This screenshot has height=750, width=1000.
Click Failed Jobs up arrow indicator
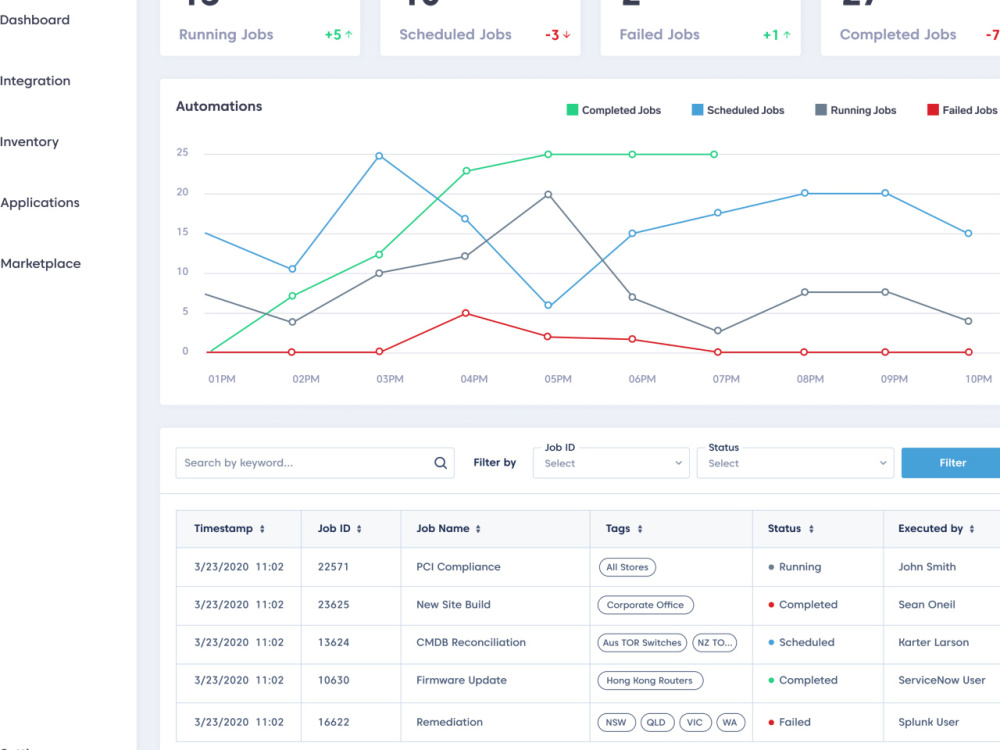[786, 34]
